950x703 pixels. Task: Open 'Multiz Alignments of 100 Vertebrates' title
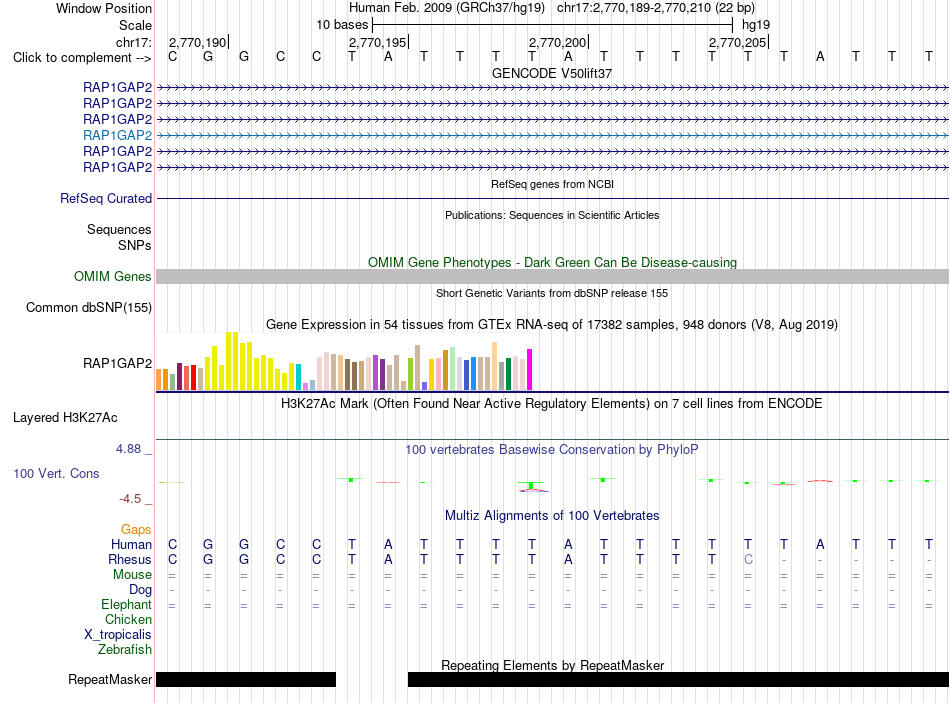(x=552, y=516)
